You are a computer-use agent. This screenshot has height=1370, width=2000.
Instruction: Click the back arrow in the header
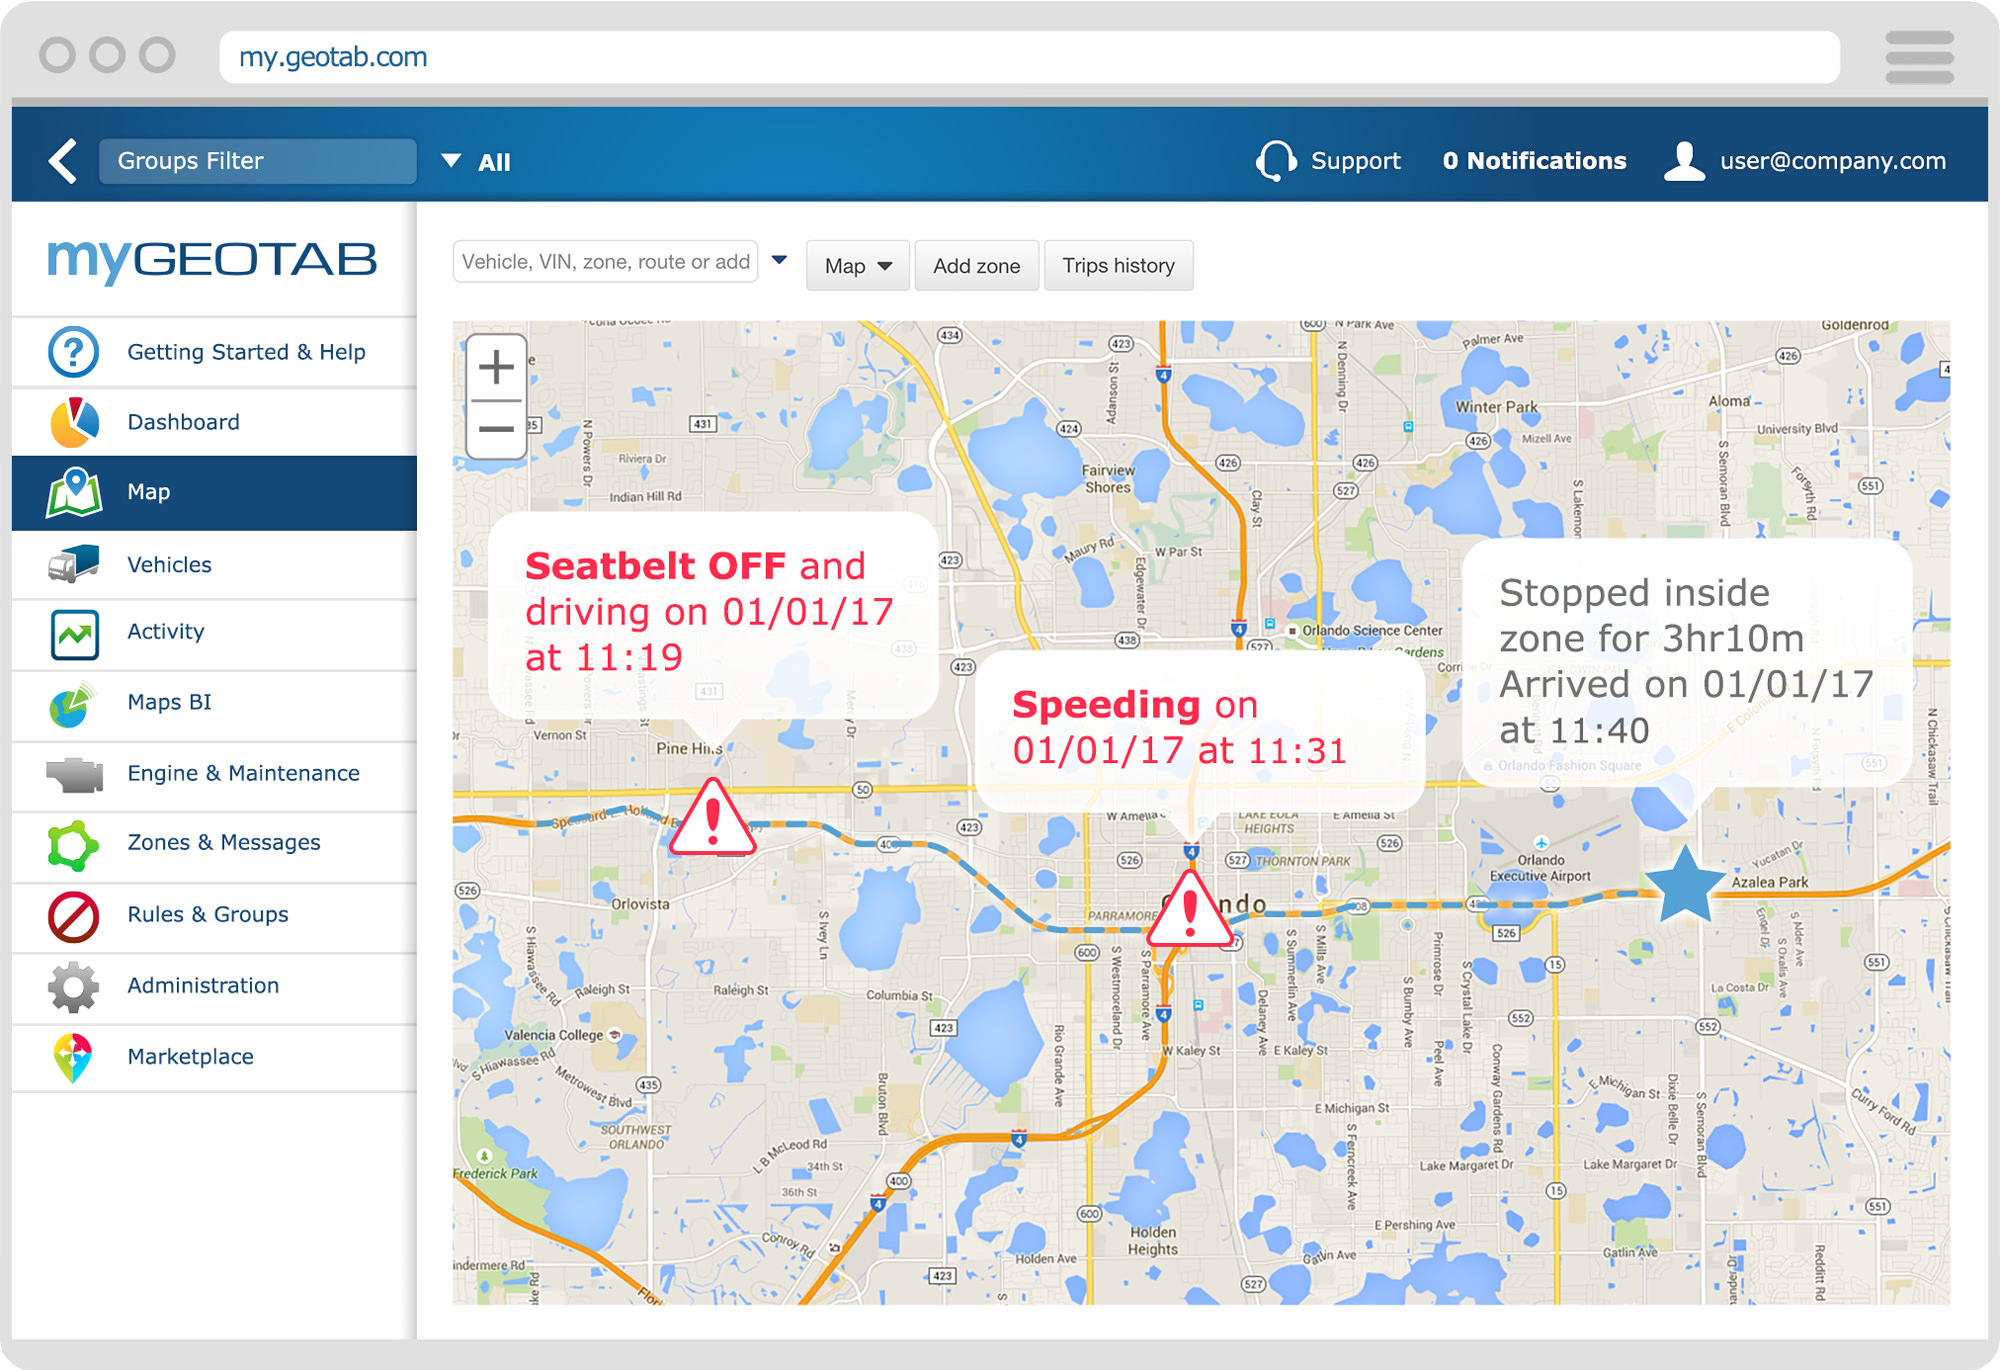point(64,161)
